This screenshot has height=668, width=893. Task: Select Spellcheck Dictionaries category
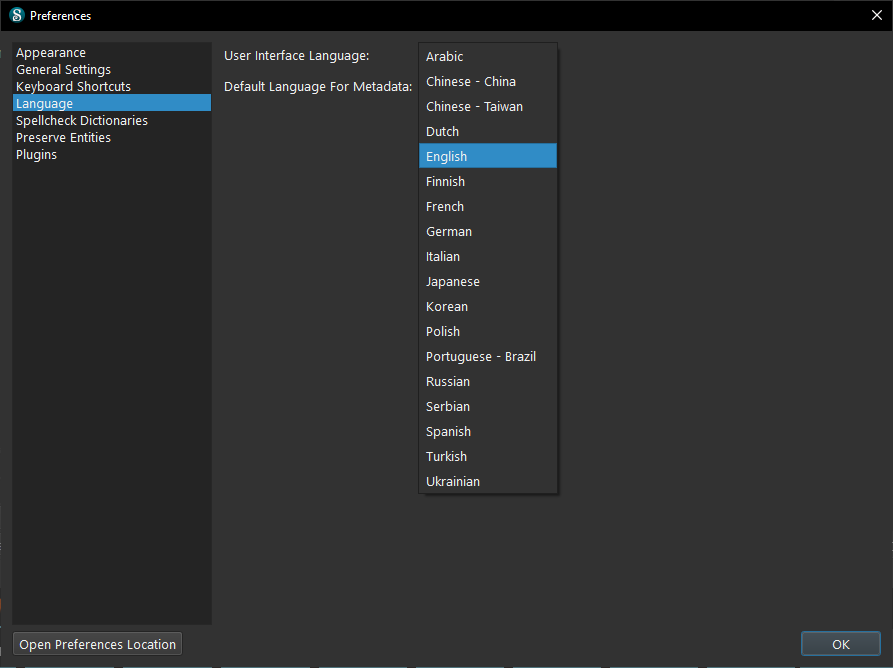[x=82, y=121]
